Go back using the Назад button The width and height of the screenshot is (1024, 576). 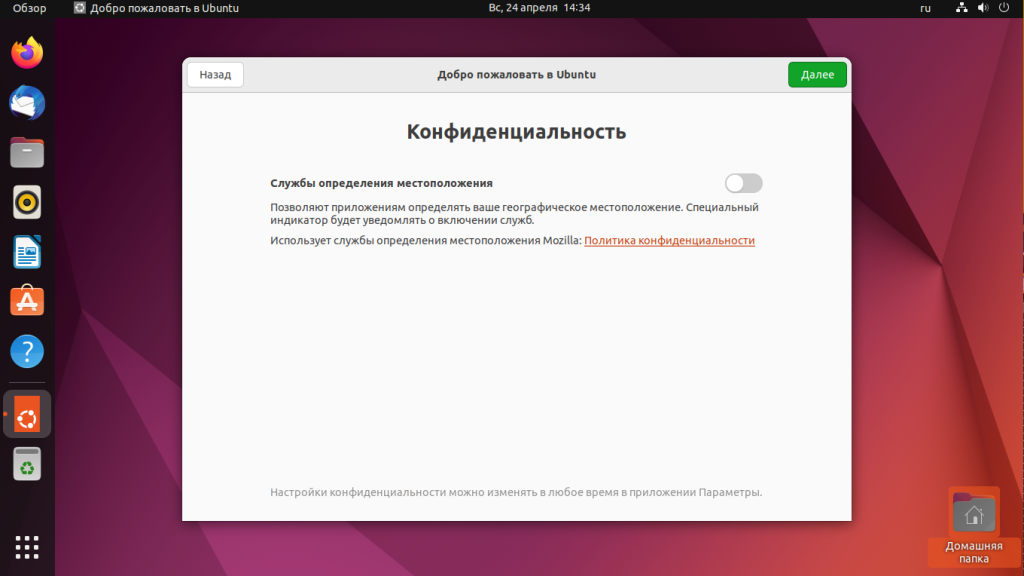click(215, 75)
